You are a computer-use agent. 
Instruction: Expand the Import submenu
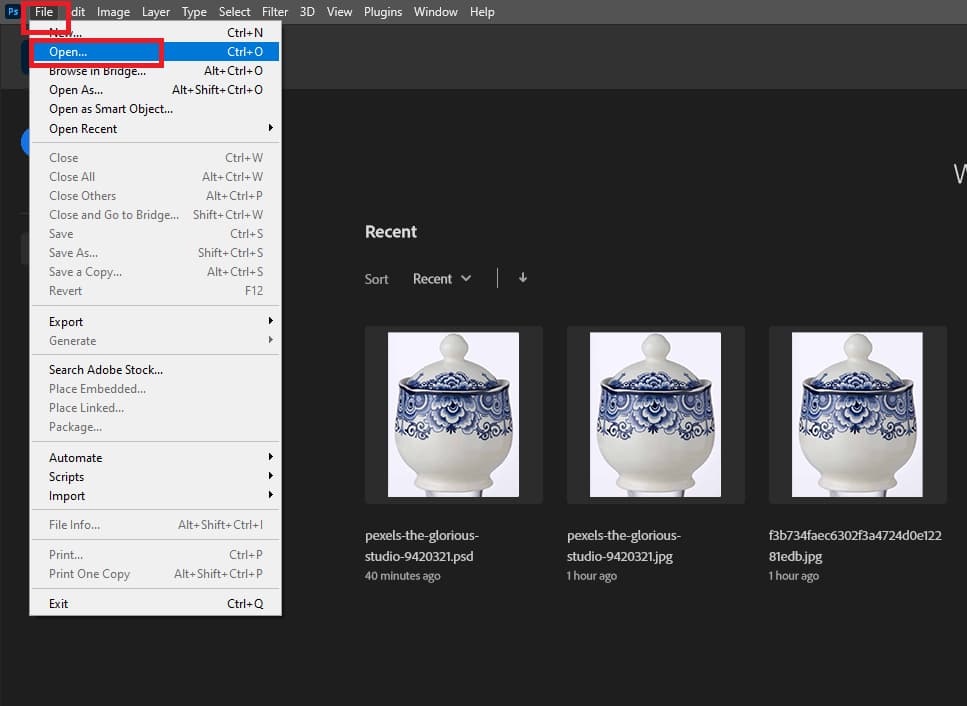(155, 496)
